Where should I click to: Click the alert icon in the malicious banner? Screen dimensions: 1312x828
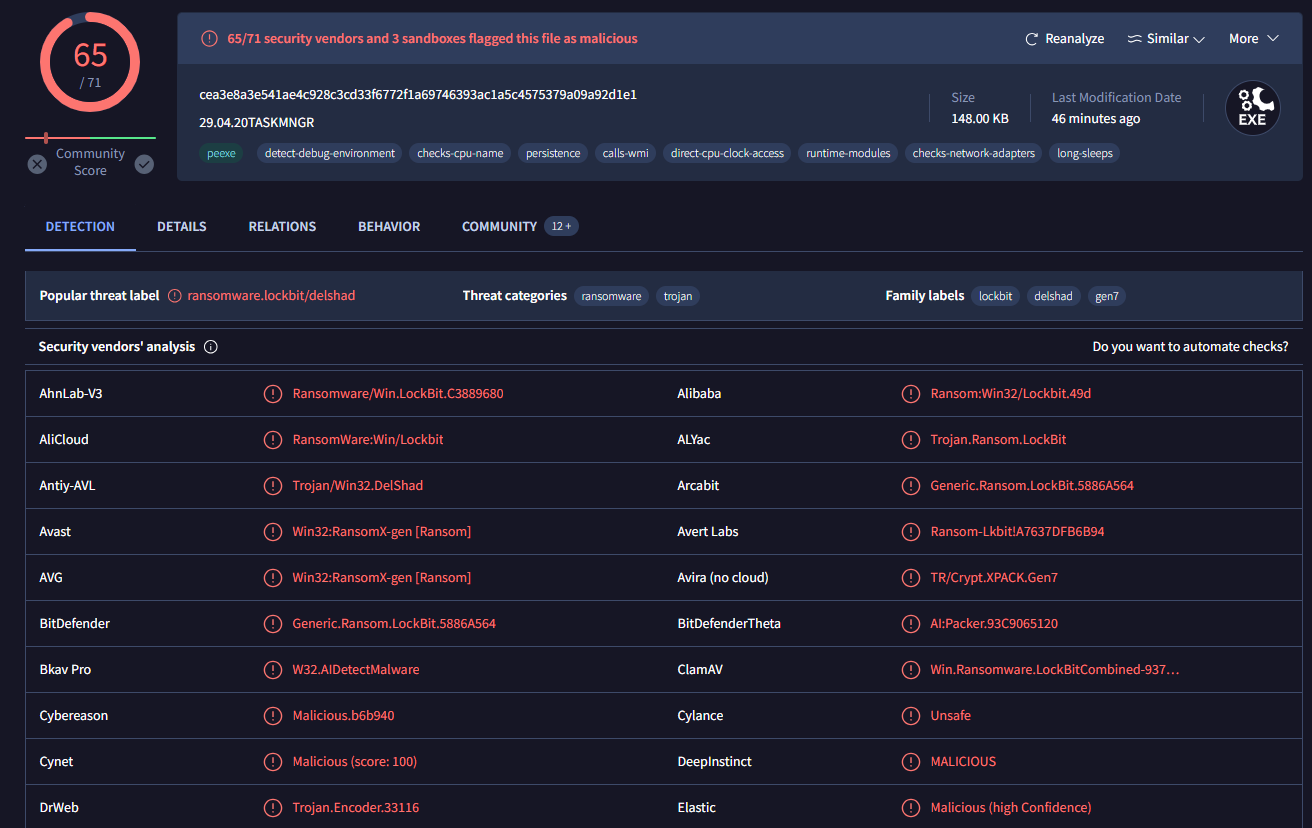click(209, 39)
